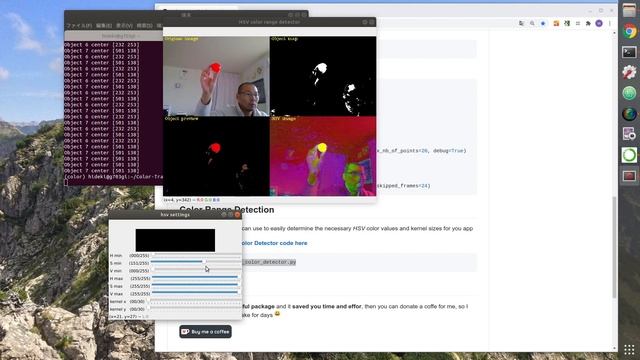
Task: Open the File menu in the terminal window
Action: click(80, 26)
